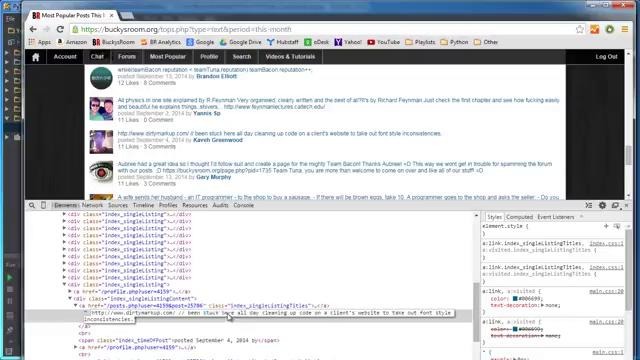Open Yannis Sp's profile link
640x360 pixels.
point(207,113)
